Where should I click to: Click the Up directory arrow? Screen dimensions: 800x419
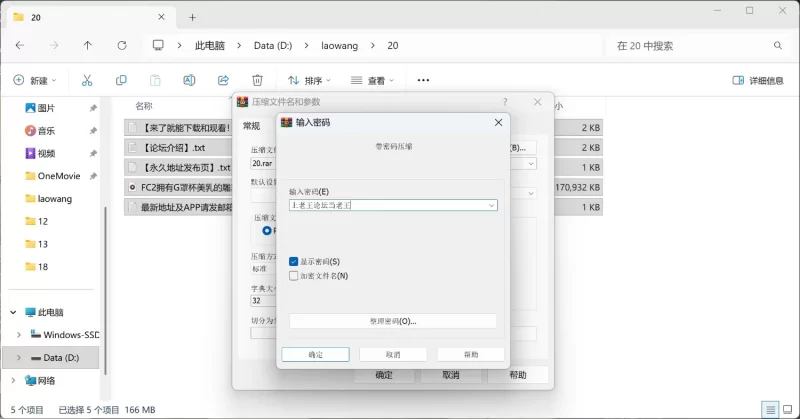(x=88, y=45)
